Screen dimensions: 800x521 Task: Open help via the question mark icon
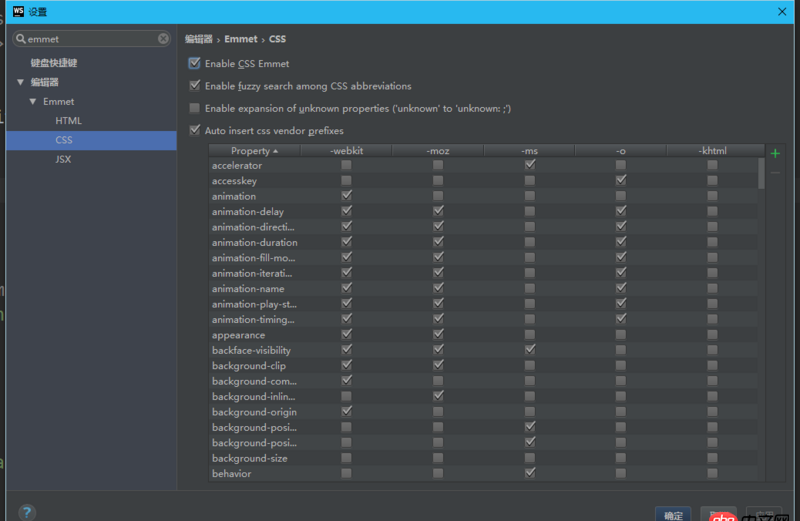pos(27,512)
